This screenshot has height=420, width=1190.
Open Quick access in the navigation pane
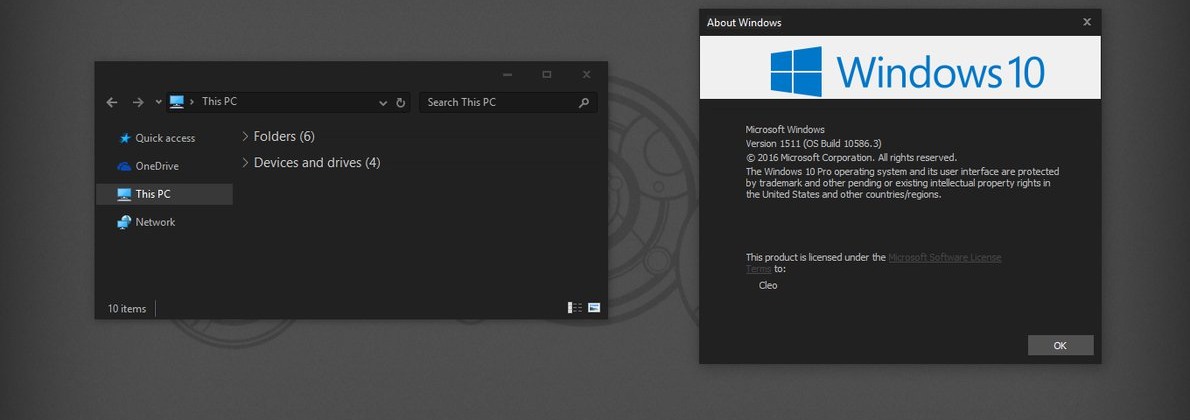coord(165,138)
